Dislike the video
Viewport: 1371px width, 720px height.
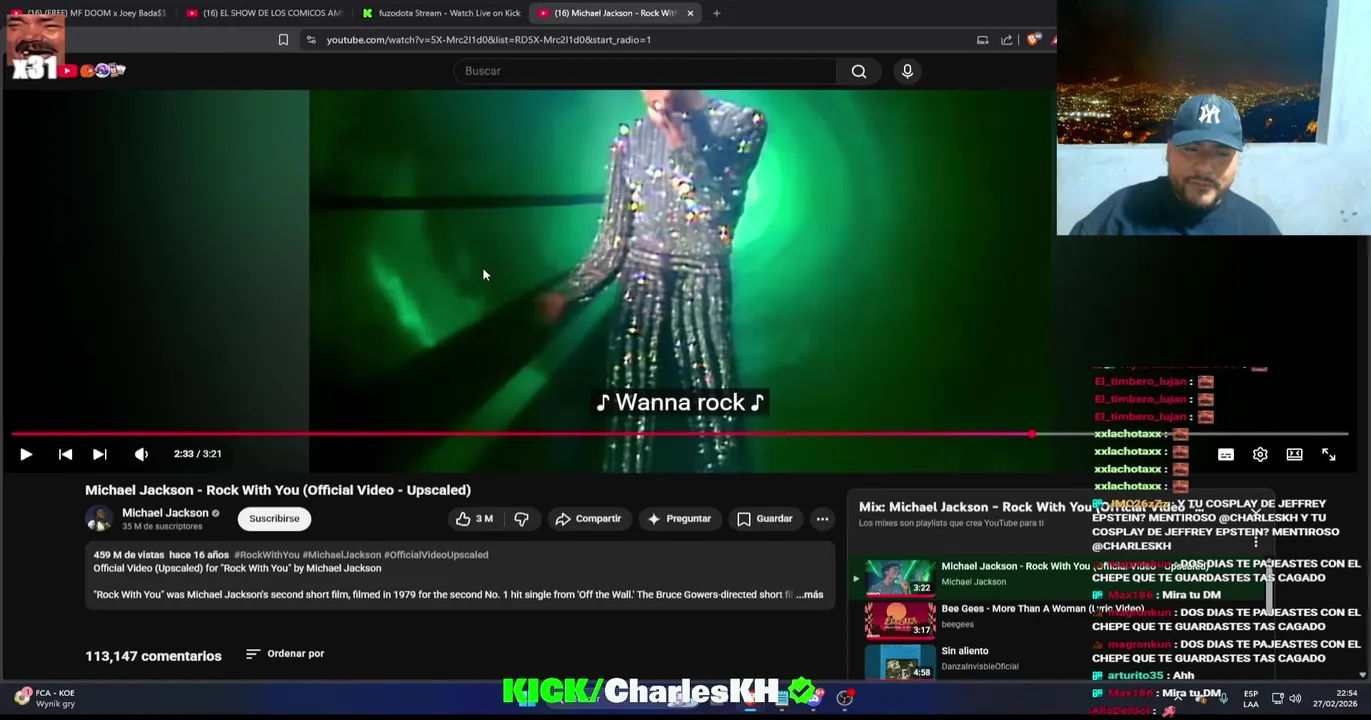pyautogui.click(x=521, y=519)
